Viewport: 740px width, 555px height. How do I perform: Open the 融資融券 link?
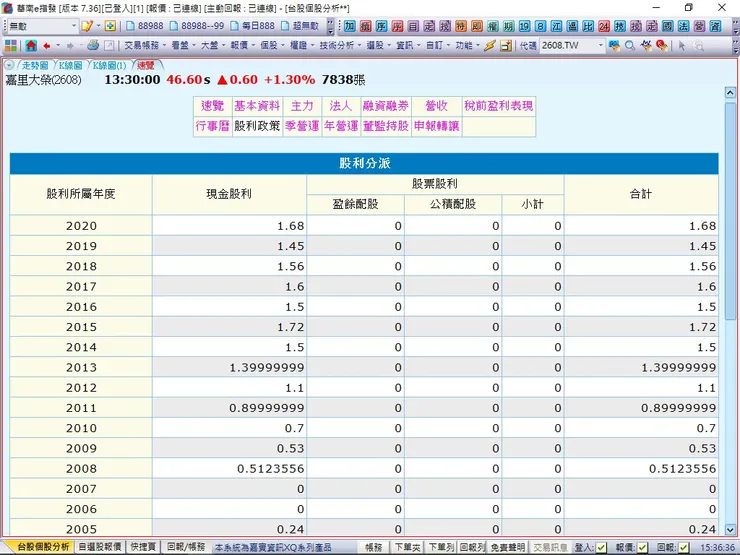386,106
